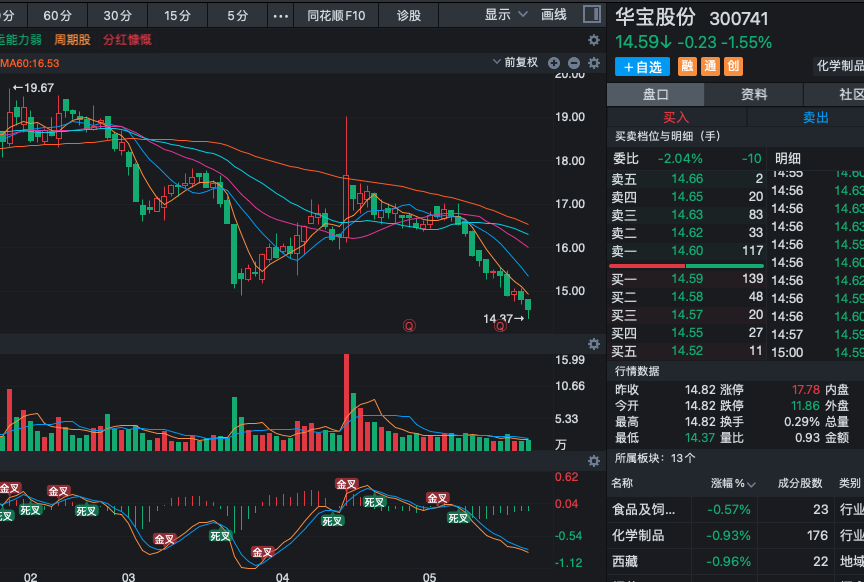Viewport: 864px width, 582px height.
Task: Select the 买五 14.52 order row
Action: pos(687,351)
